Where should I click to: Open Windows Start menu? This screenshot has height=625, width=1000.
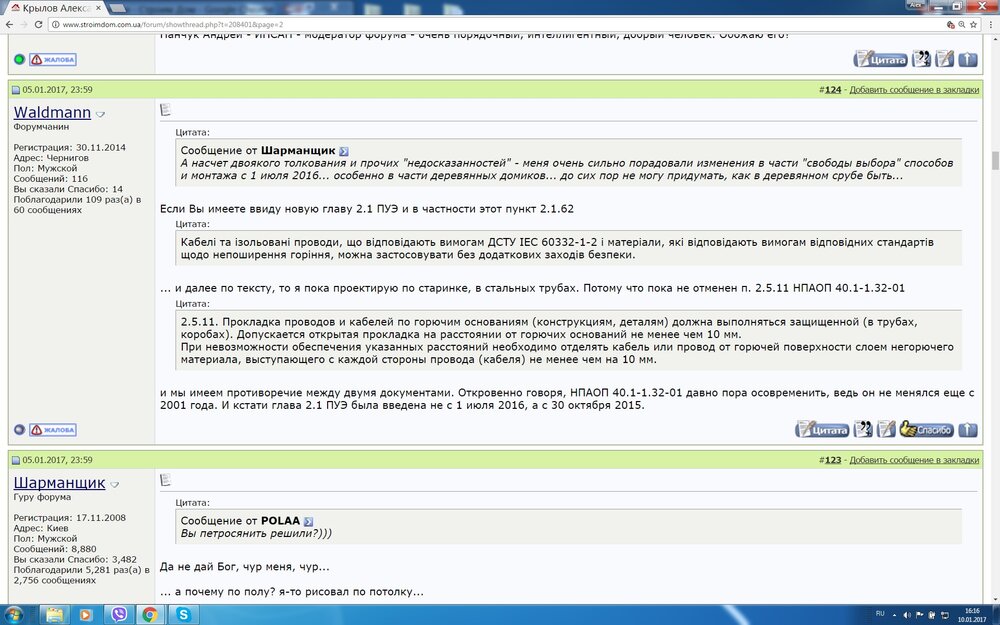pyautogui.click(x=13, y=614)
